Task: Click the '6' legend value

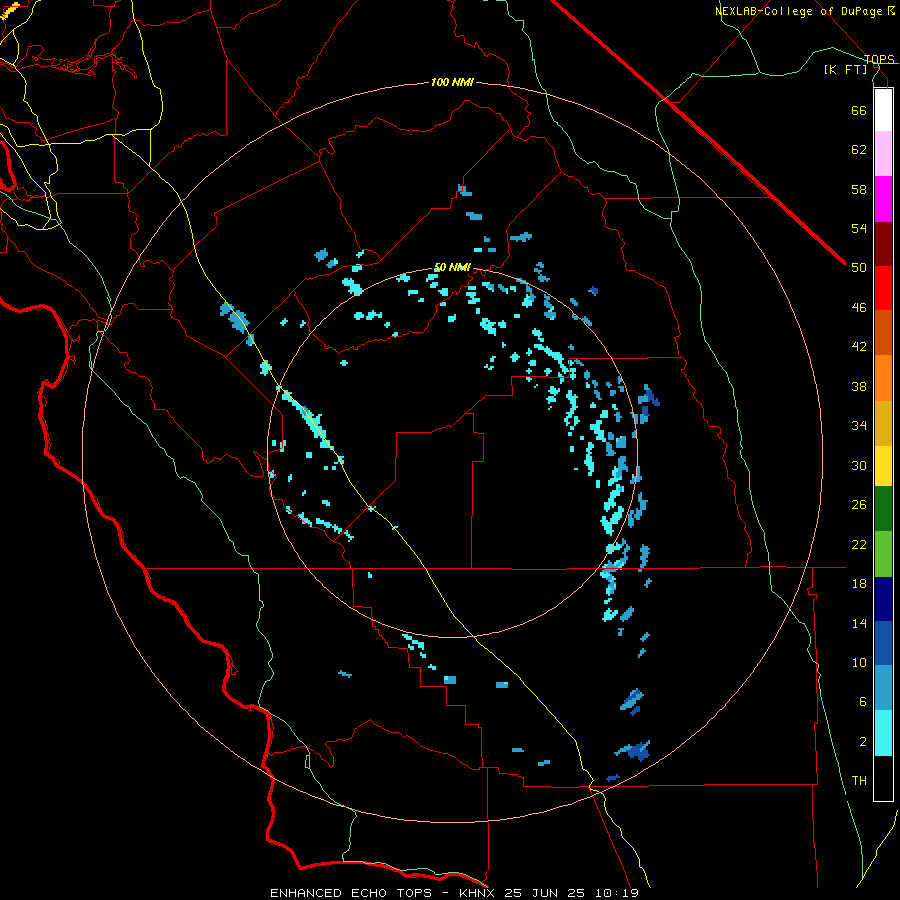Action: point(863,702)
